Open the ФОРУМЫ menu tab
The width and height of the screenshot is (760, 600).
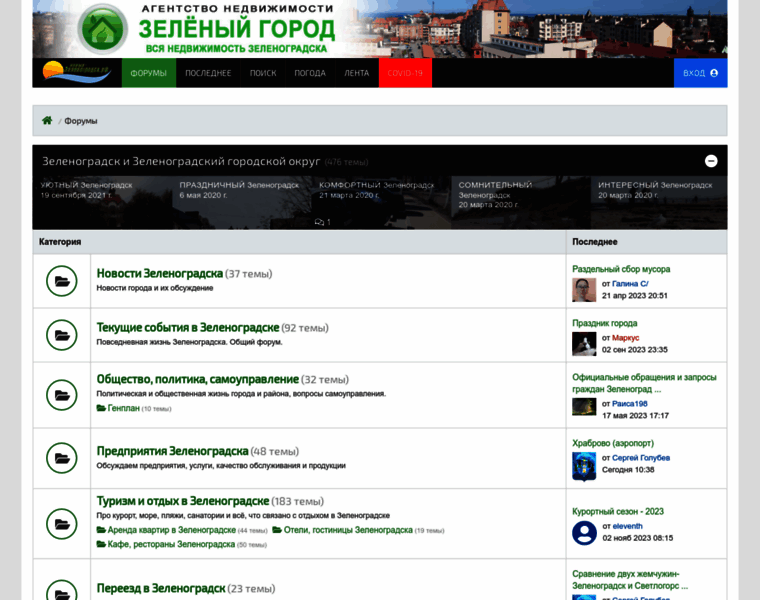pos(148,73)
